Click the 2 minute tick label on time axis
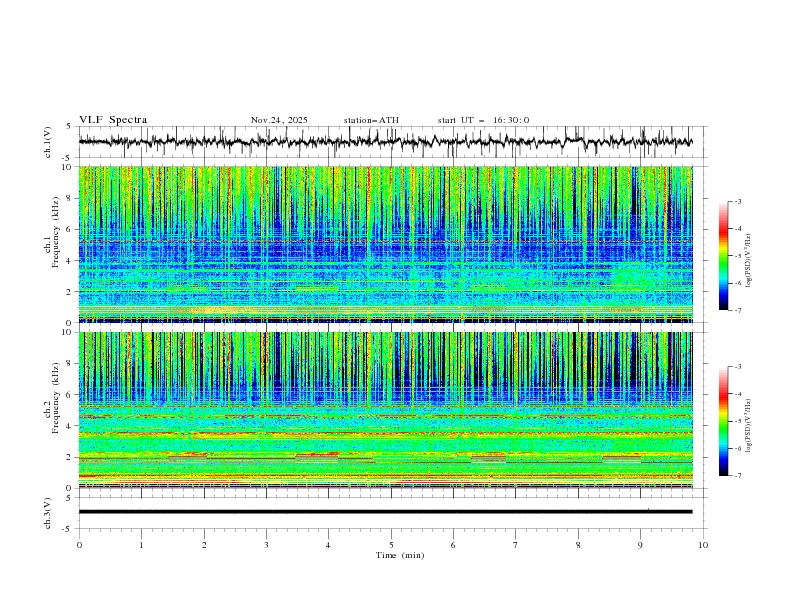Viewport: 792px width, 612px height. pos(204,545)
